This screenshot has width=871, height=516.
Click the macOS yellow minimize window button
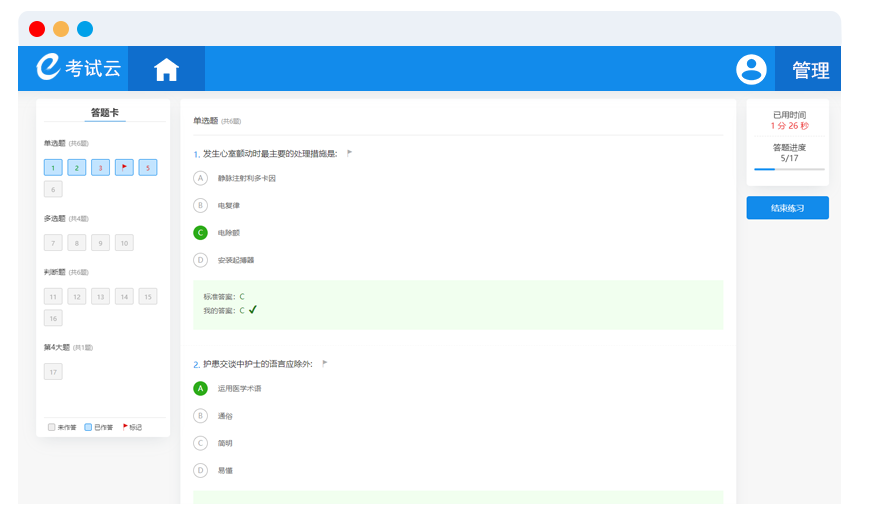point(61,29)
